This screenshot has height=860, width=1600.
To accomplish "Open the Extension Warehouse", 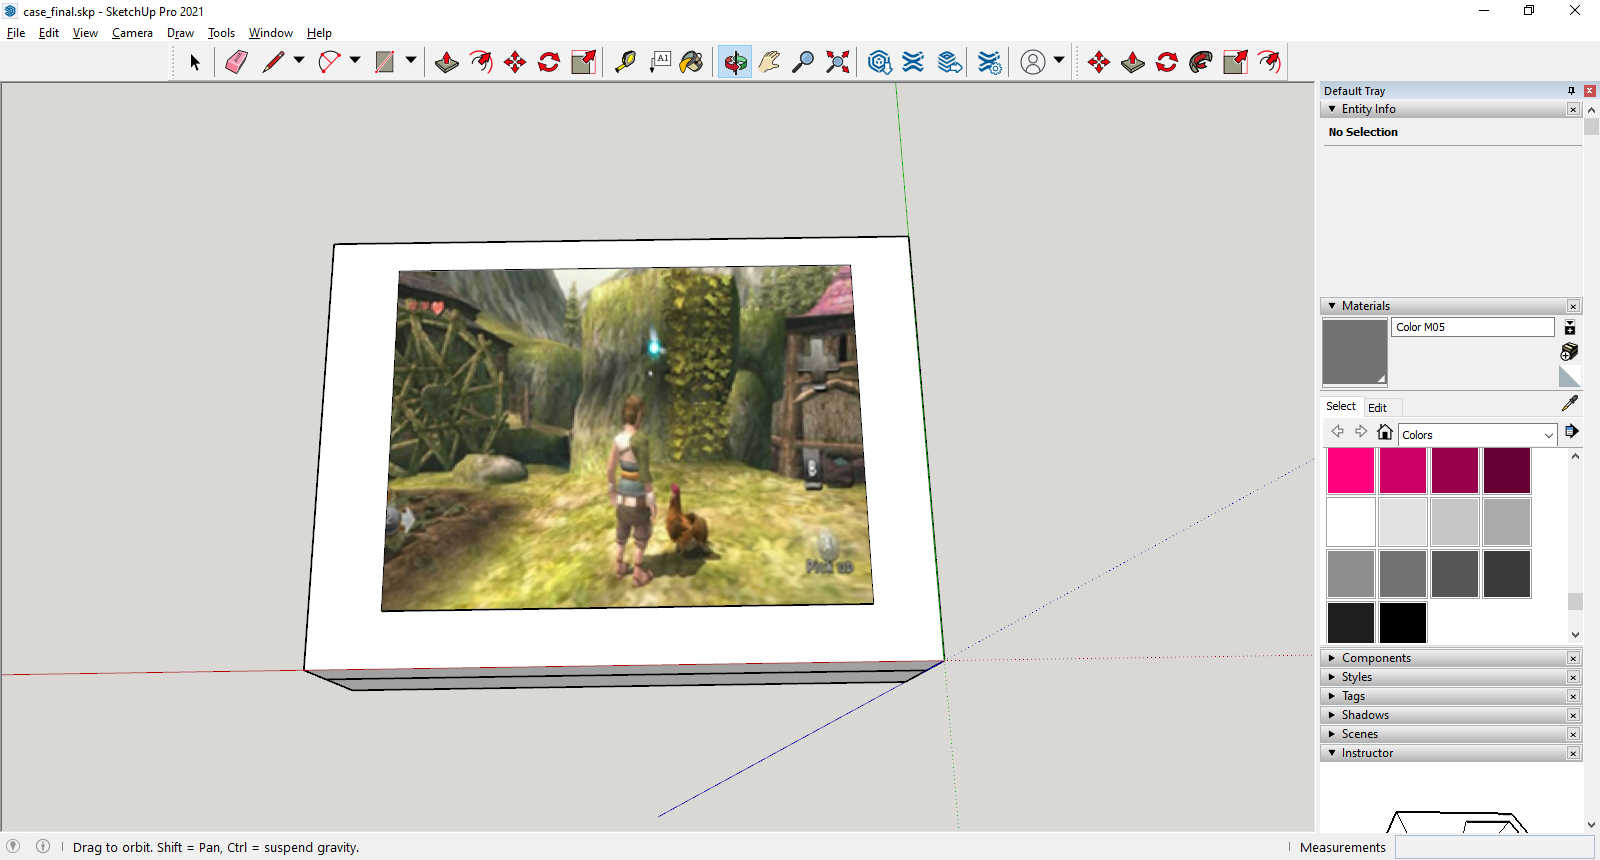I will [x=914, y=62].
